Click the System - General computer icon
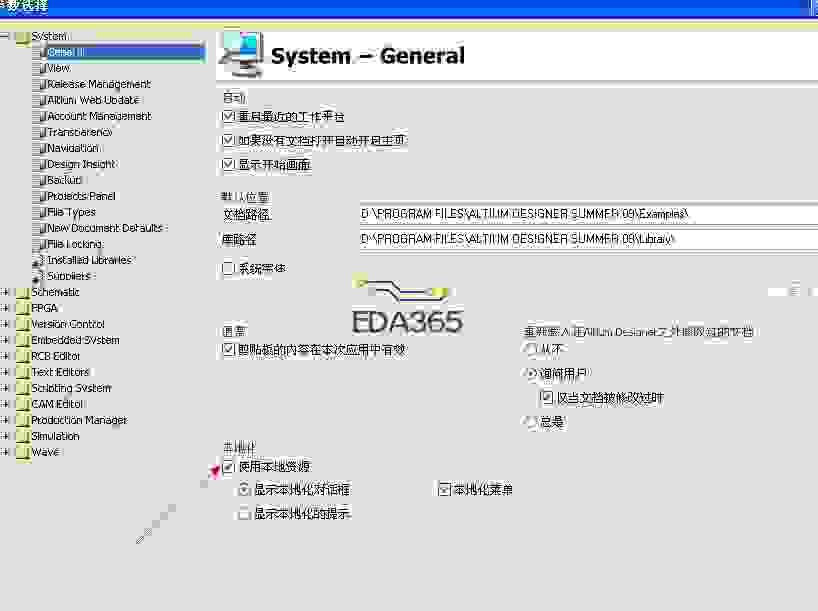Viewport: 818px width, 611px height. tap(241, 54)
